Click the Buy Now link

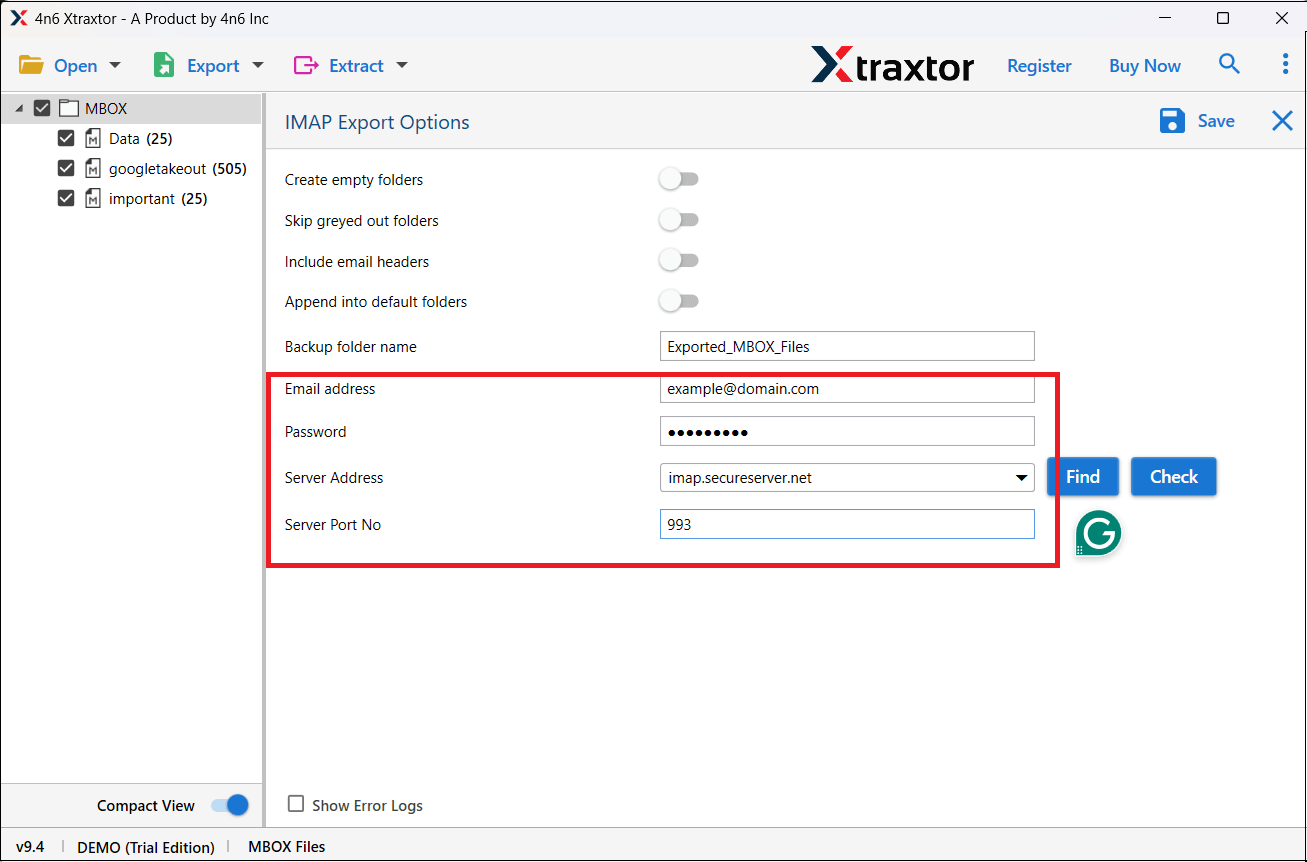pos(1145,65)
